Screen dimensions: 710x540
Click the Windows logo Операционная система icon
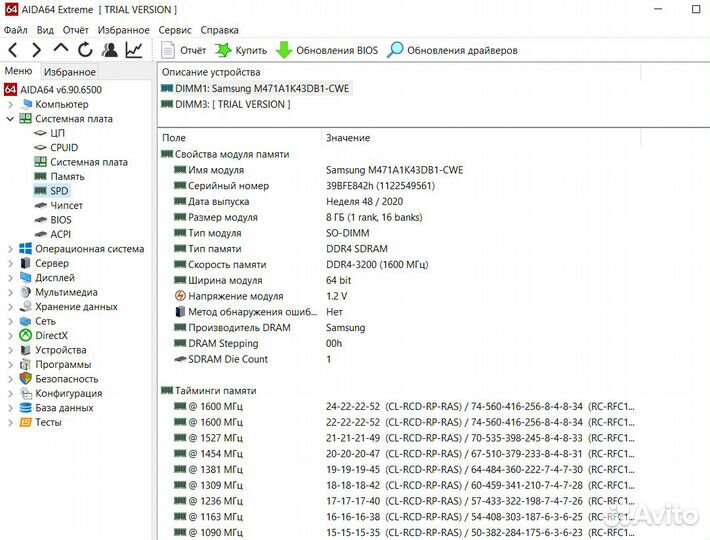26,248
